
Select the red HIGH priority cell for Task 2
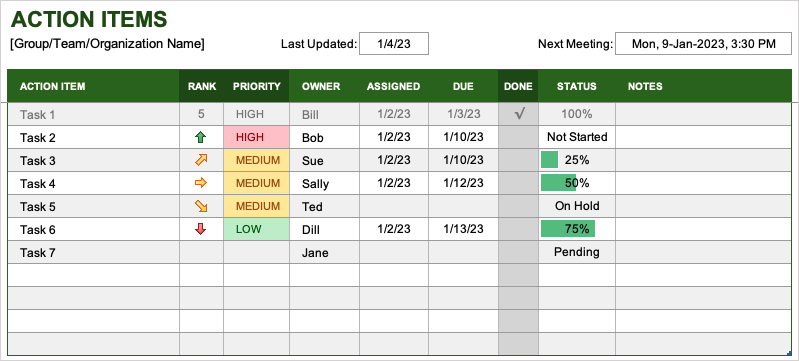256,137
